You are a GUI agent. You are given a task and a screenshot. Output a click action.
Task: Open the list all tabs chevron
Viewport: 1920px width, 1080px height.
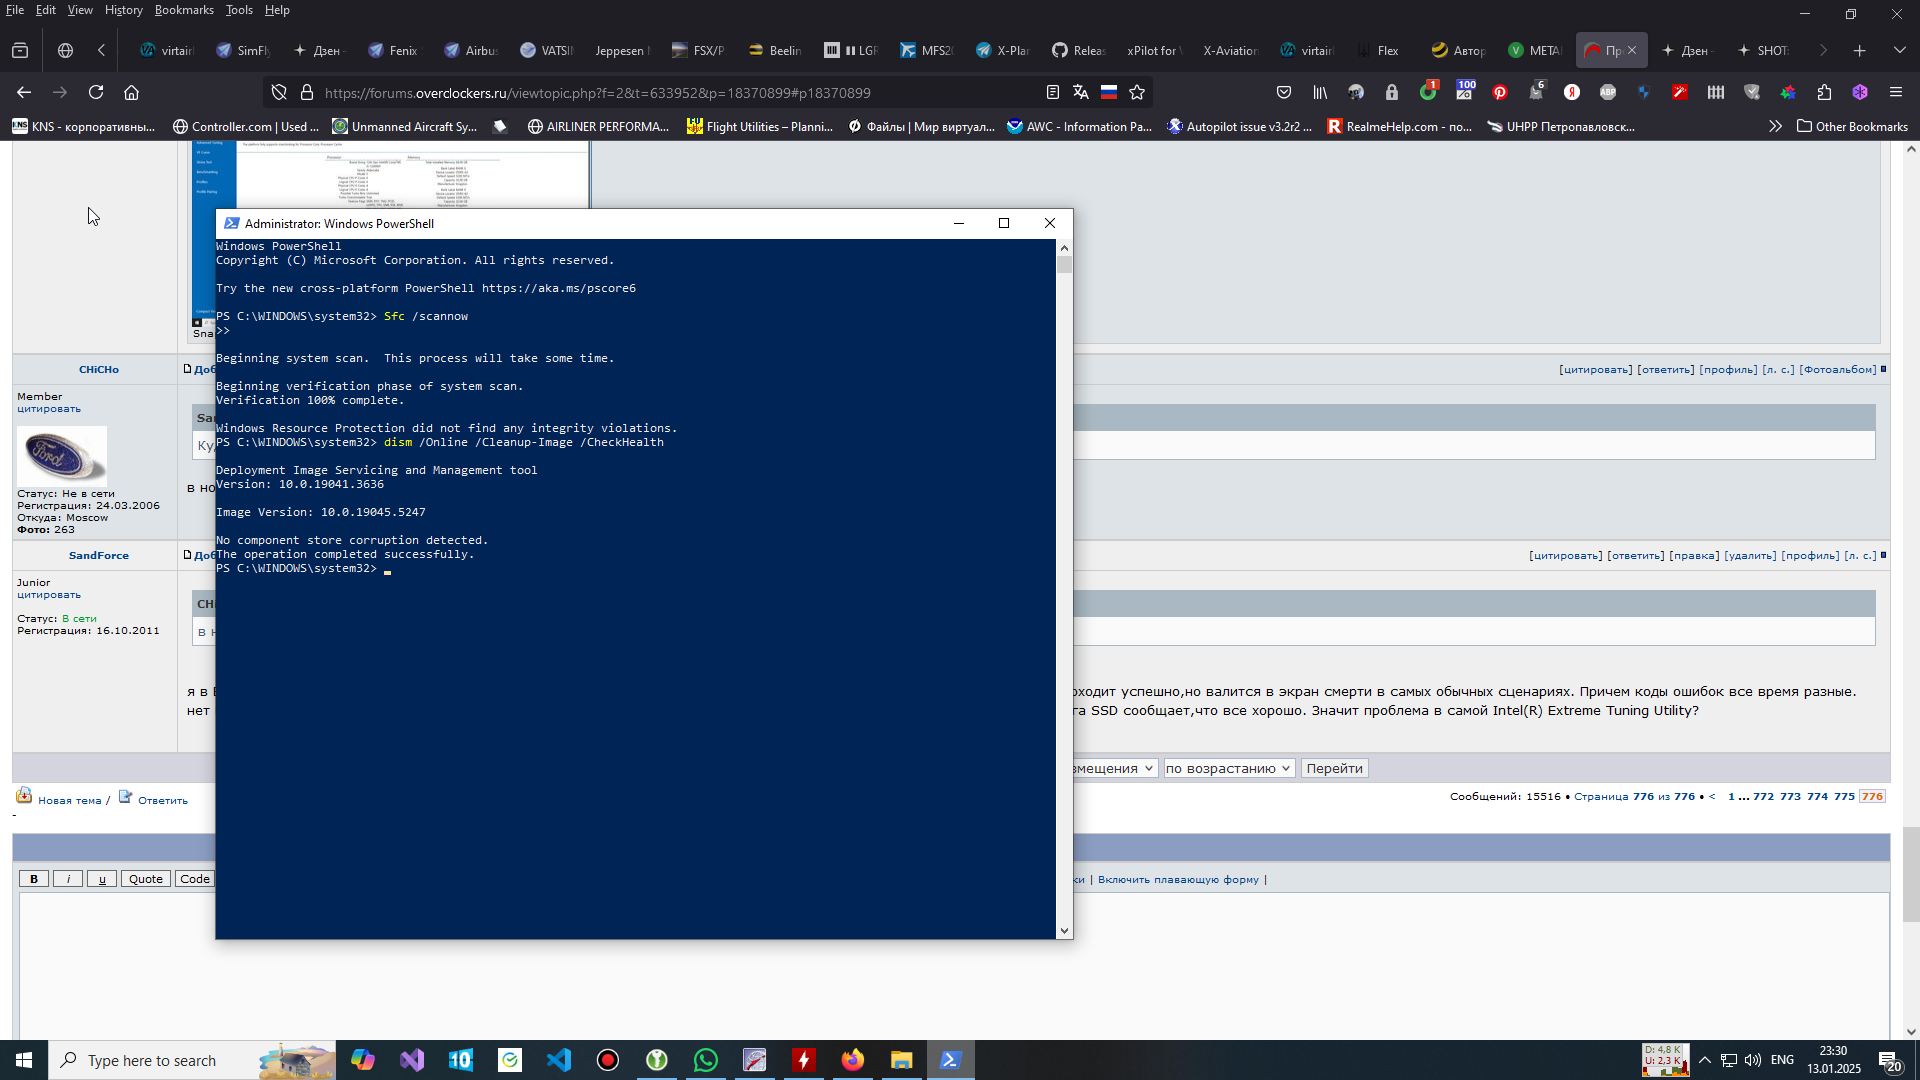(x=1899, y=50)
